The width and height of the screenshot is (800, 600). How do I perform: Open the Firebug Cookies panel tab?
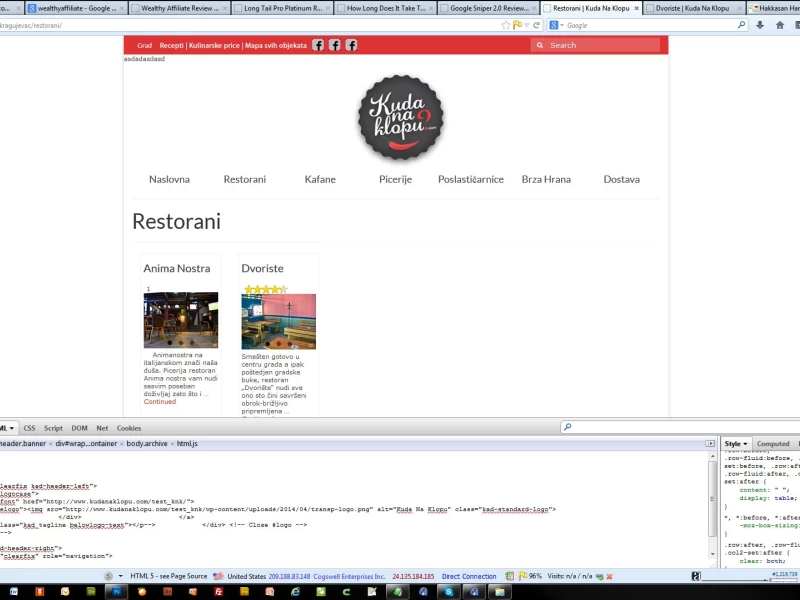click(x=129, y=428)
